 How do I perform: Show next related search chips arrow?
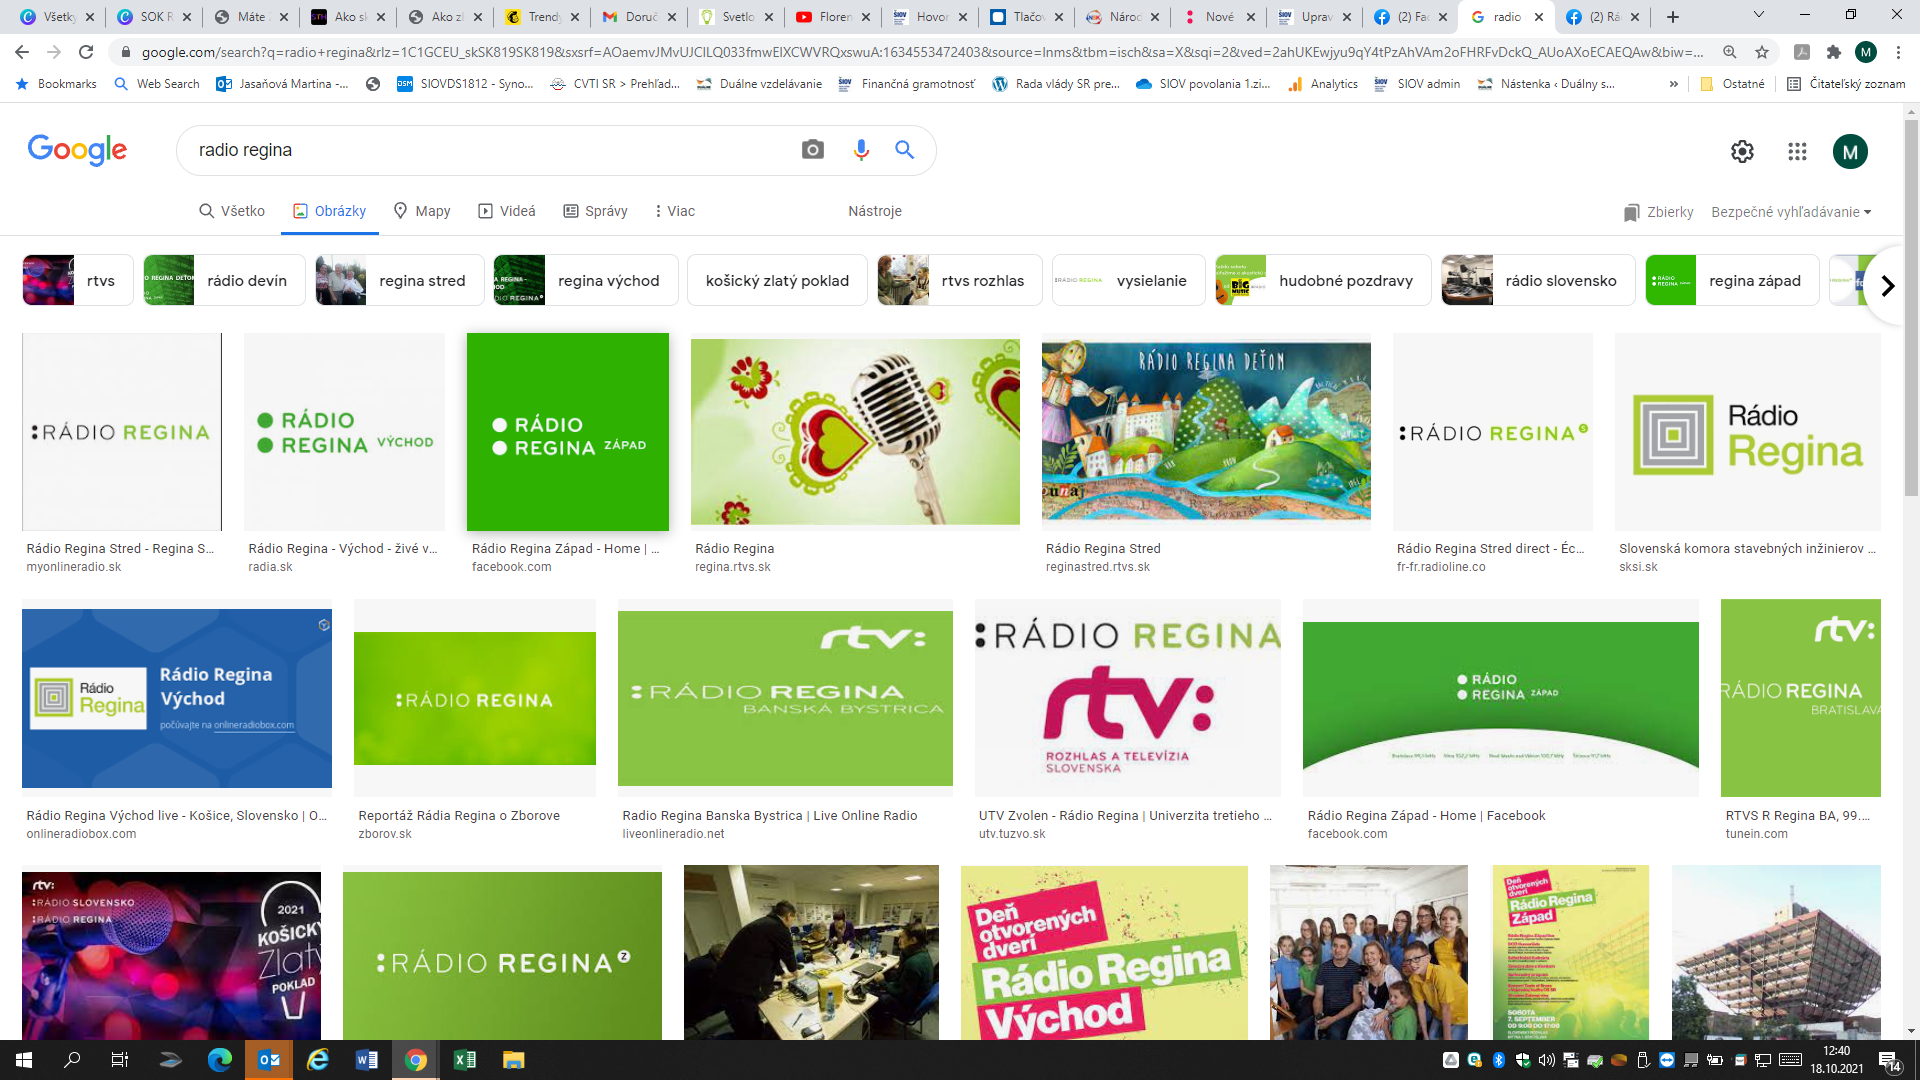(1887, 286)
